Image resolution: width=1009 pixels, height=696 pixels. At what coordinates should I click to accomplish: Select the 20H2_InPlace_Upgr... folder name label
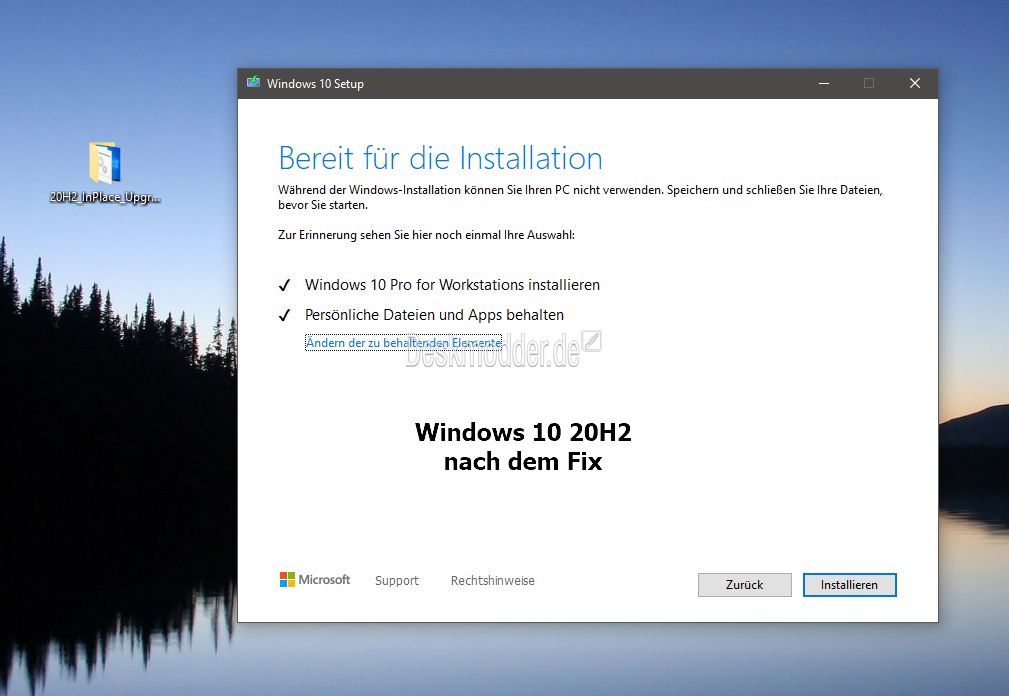click(105, 197)
